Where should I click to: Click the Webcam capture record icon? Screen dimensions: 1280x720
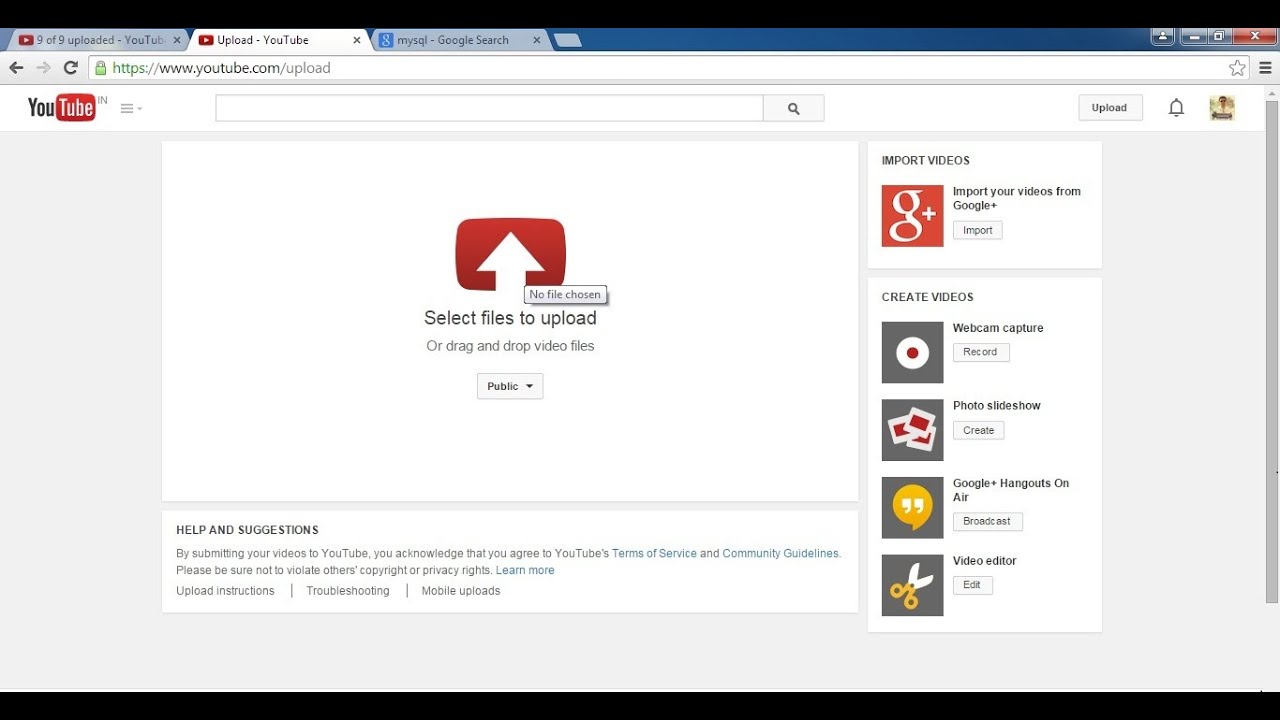(x=912, y=352)
